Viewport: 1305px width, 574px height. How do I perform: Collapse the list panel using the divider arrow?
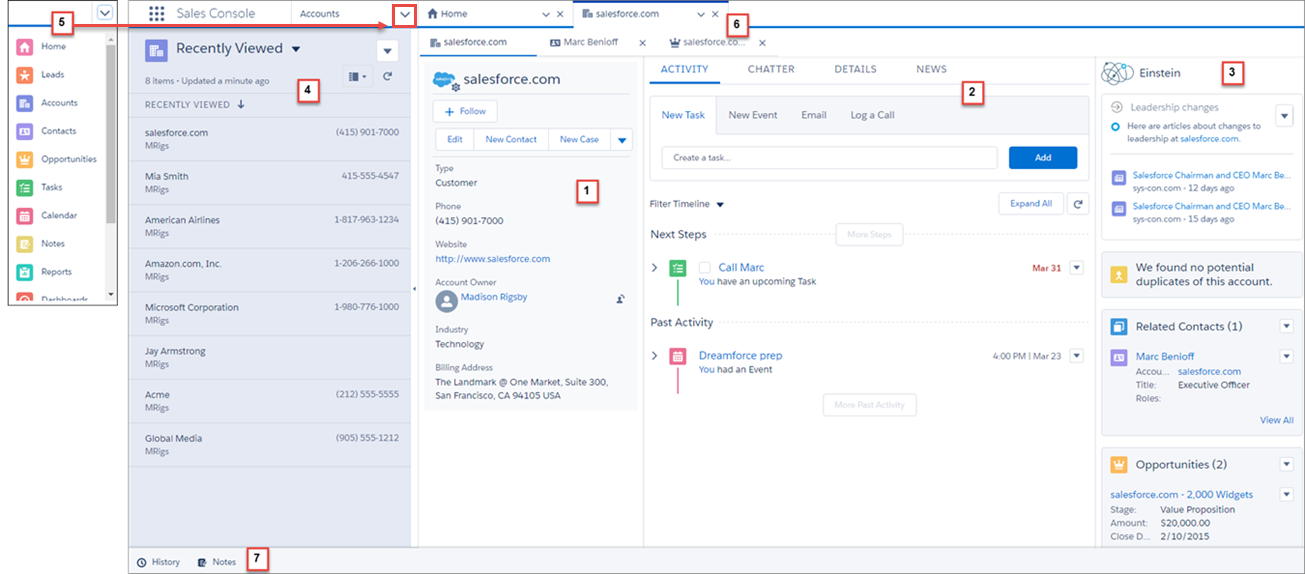coord(414,288)
